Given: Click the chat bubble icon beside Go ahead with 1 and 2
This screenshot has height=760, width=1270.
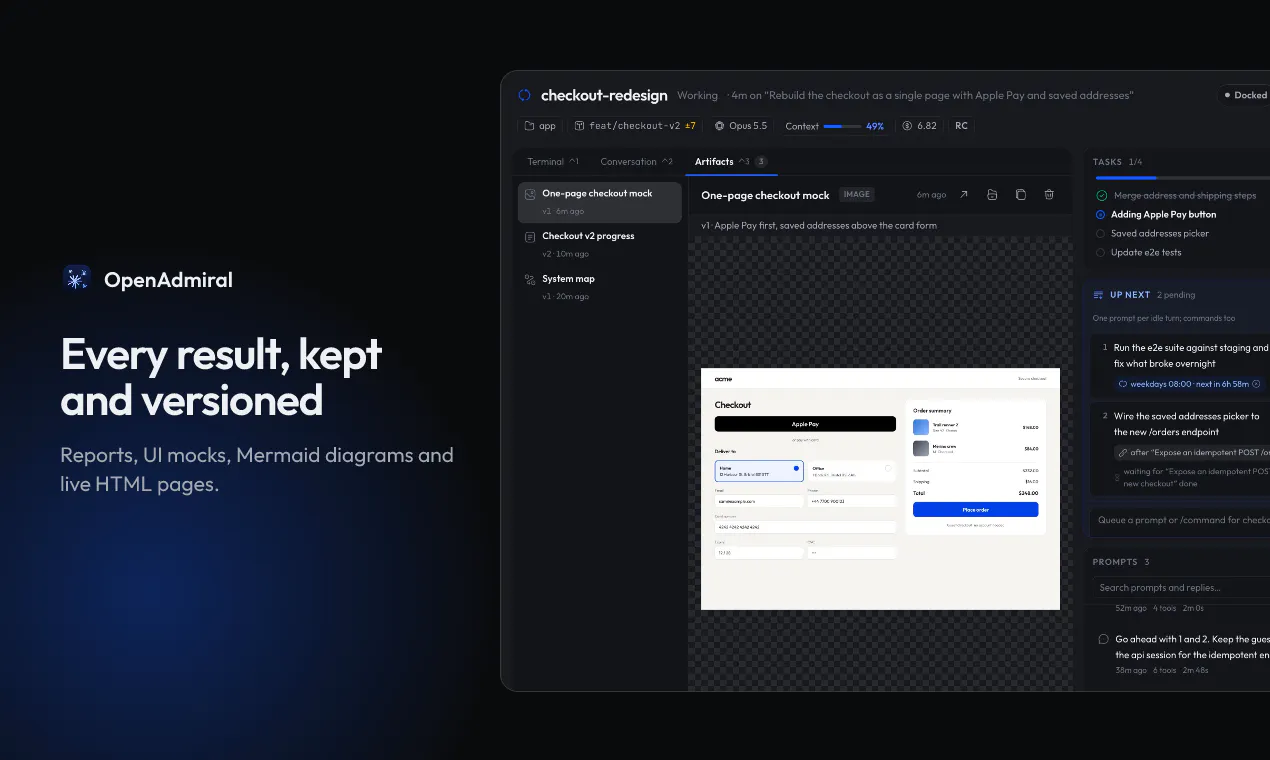Looking at the screenshot, I should click(1103, 639).
